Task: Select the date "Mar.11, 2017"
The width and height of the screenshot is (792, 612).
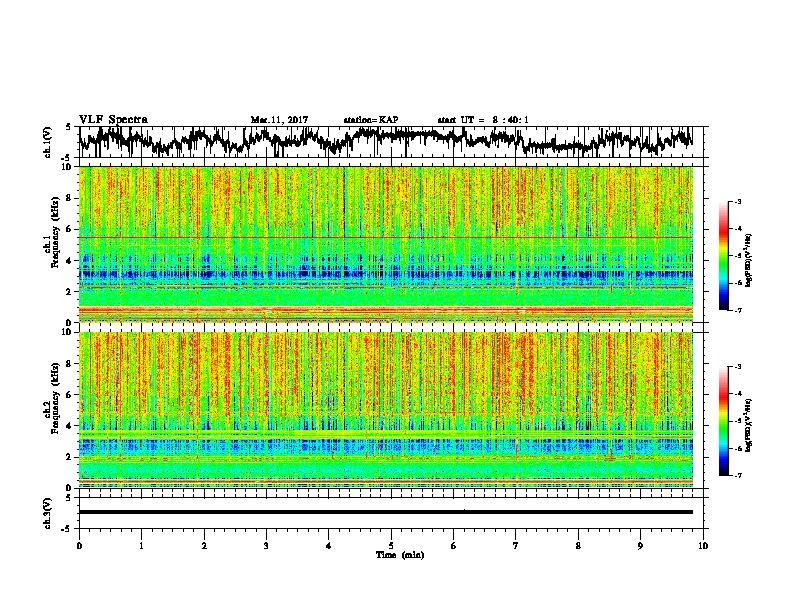Action: tap(279, 120)
